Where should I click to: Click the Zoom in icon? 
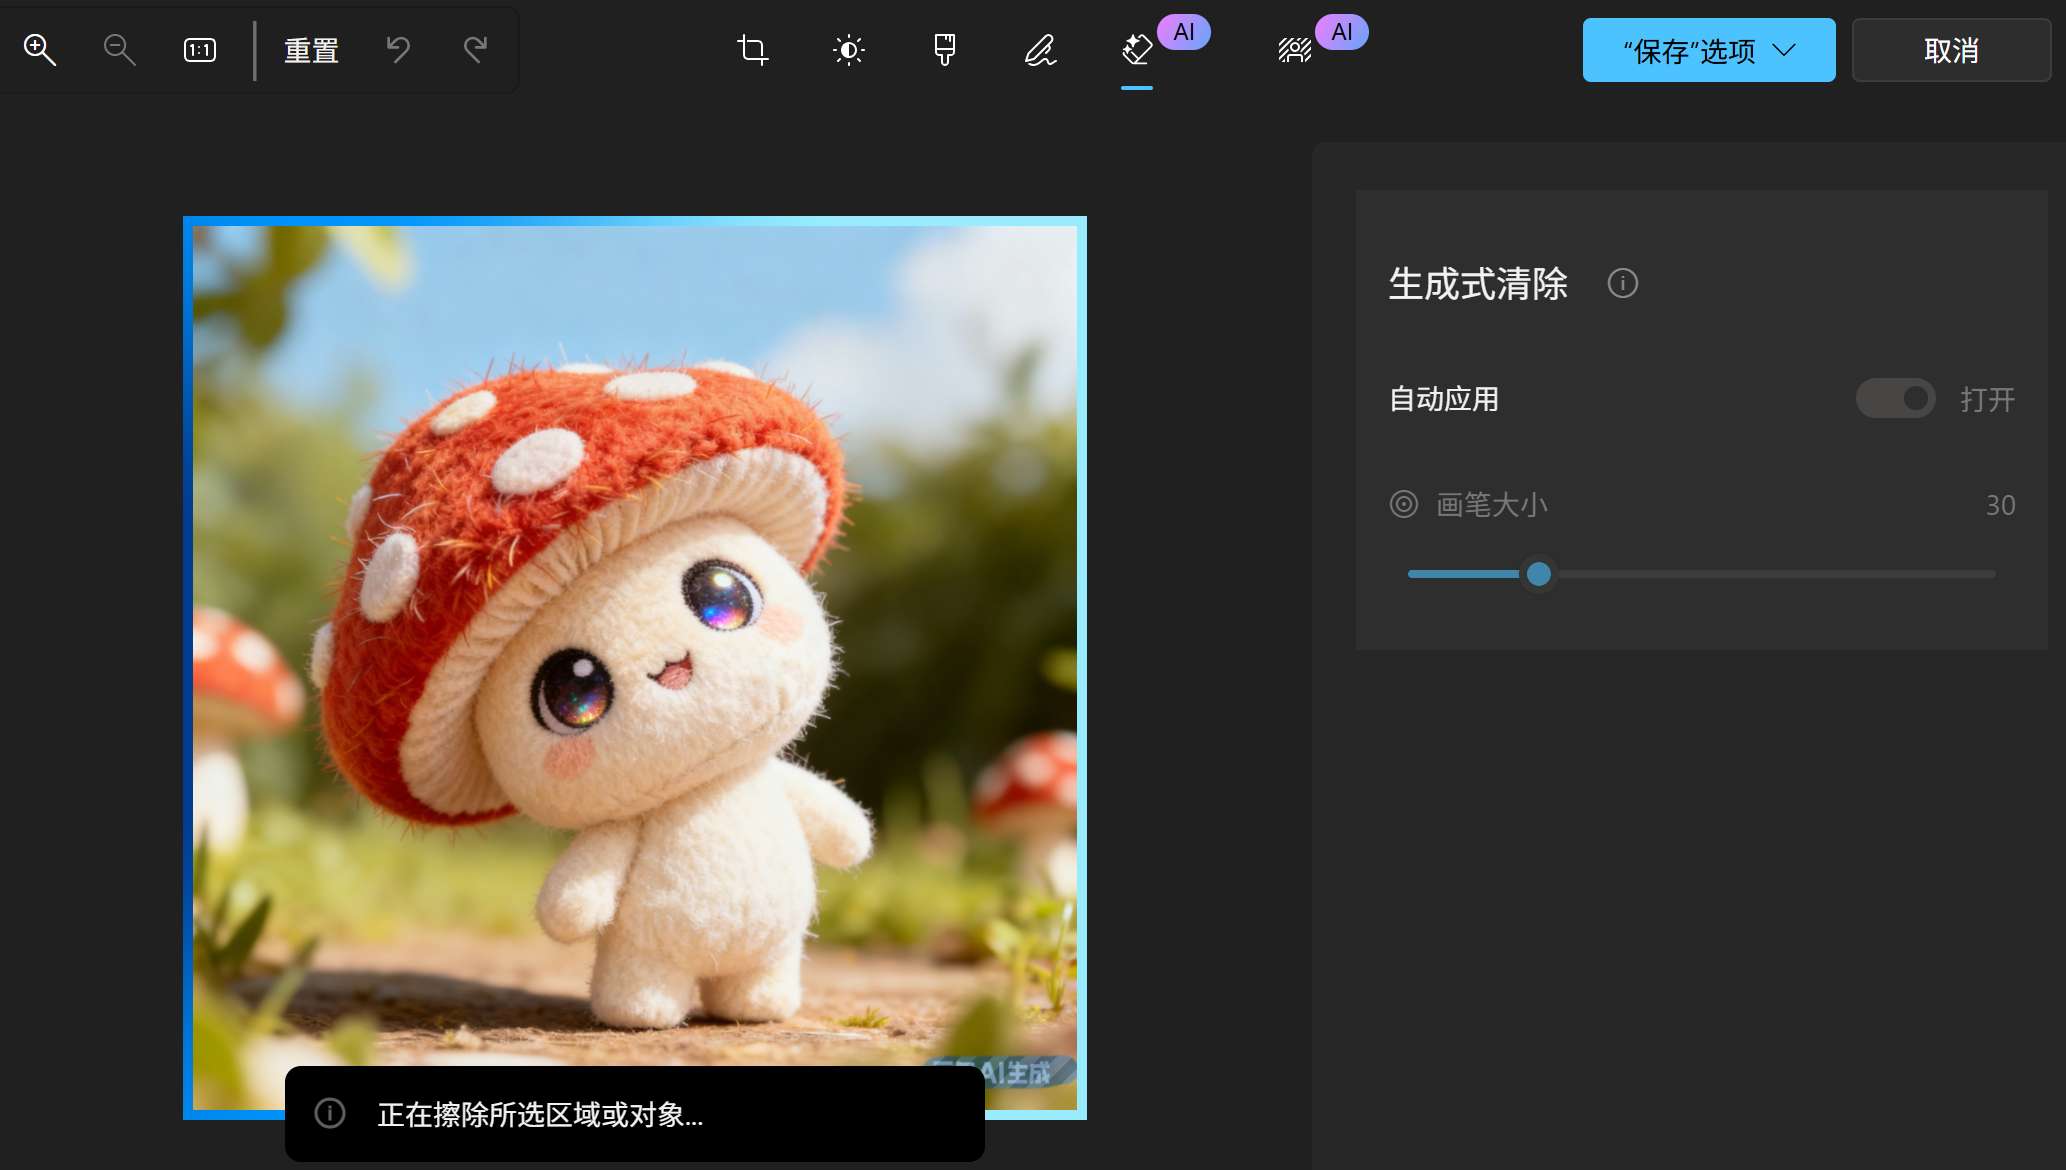pyautogui.click(x=40, y=49)
